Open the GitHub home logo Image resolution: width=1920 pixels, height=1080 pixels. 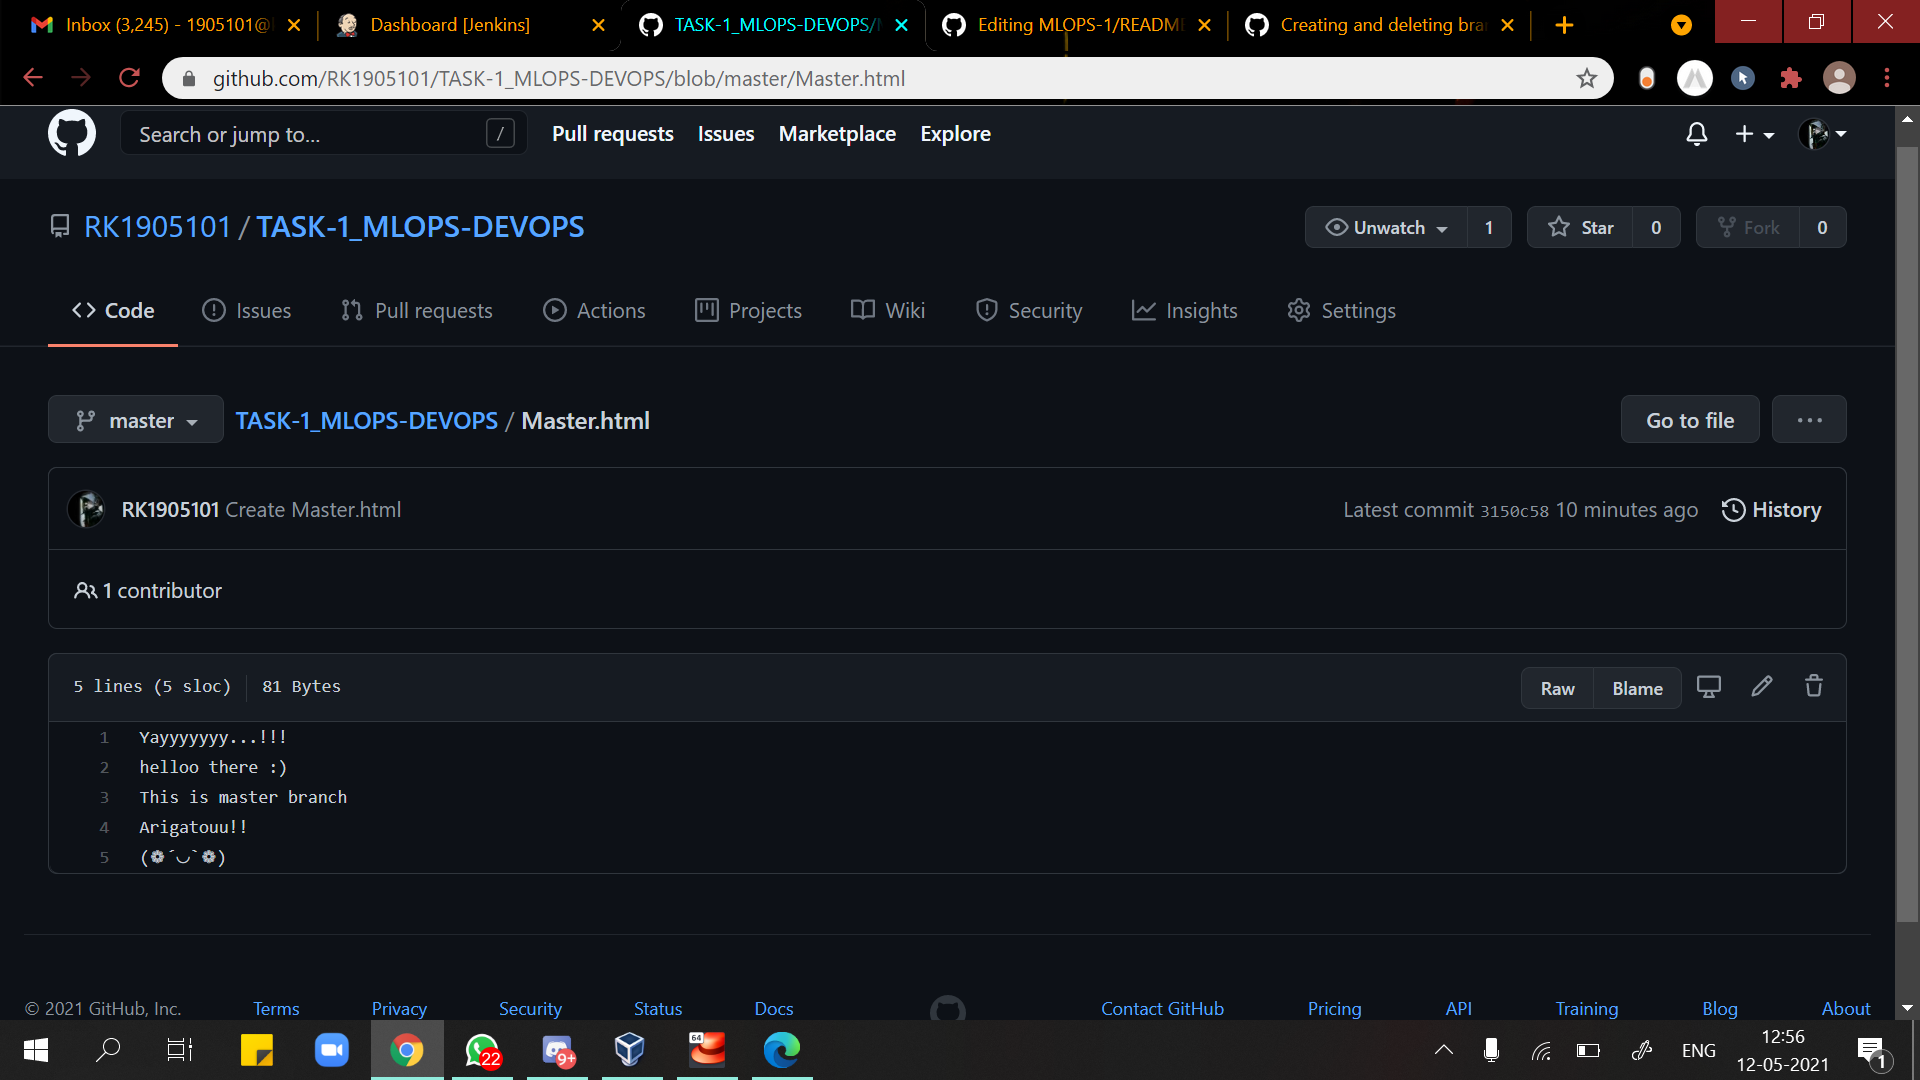coord(72,133)
